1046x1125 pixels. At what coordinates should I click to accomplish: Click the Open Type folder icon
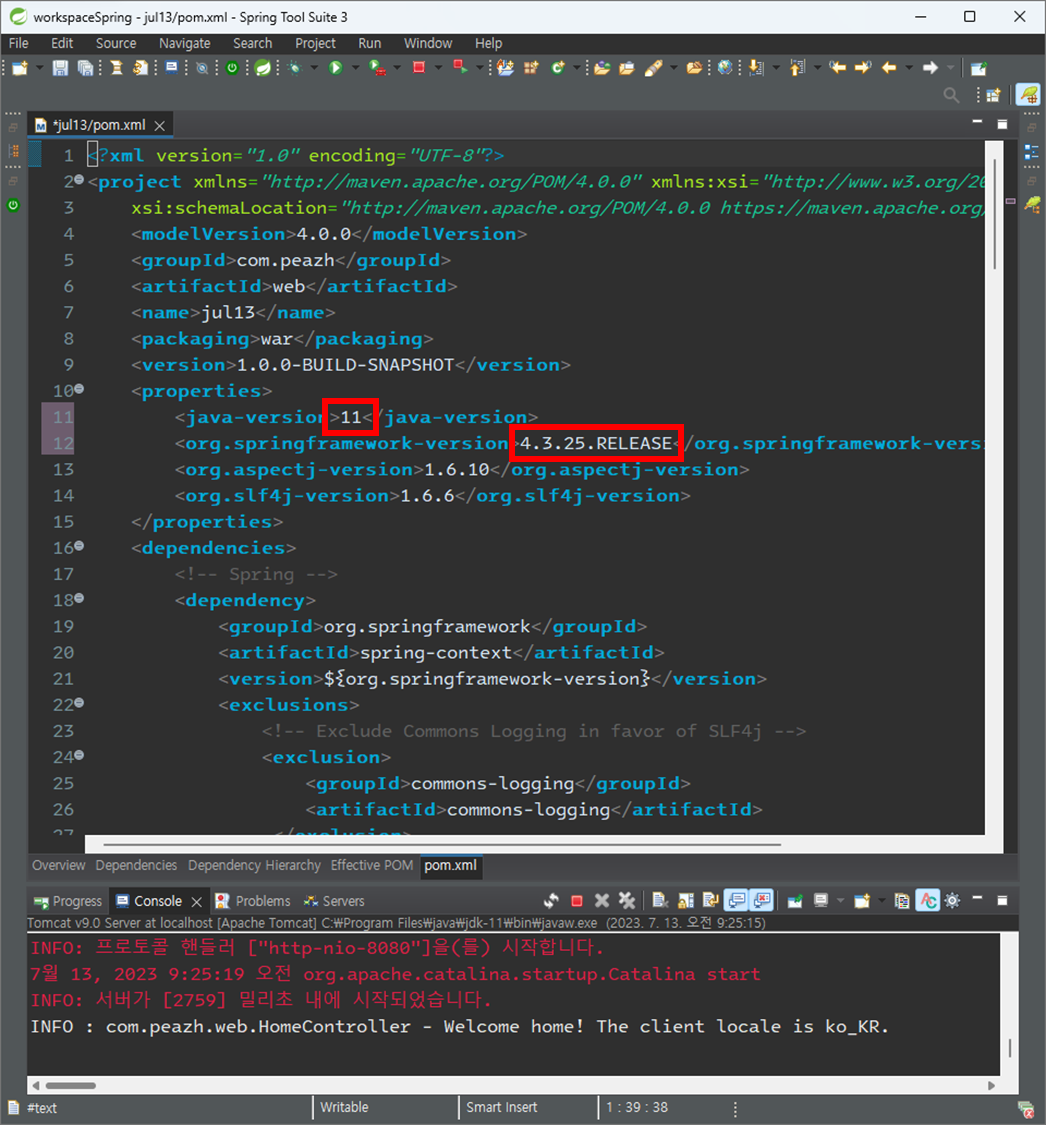pyautogui.click(x=602, y=68)
